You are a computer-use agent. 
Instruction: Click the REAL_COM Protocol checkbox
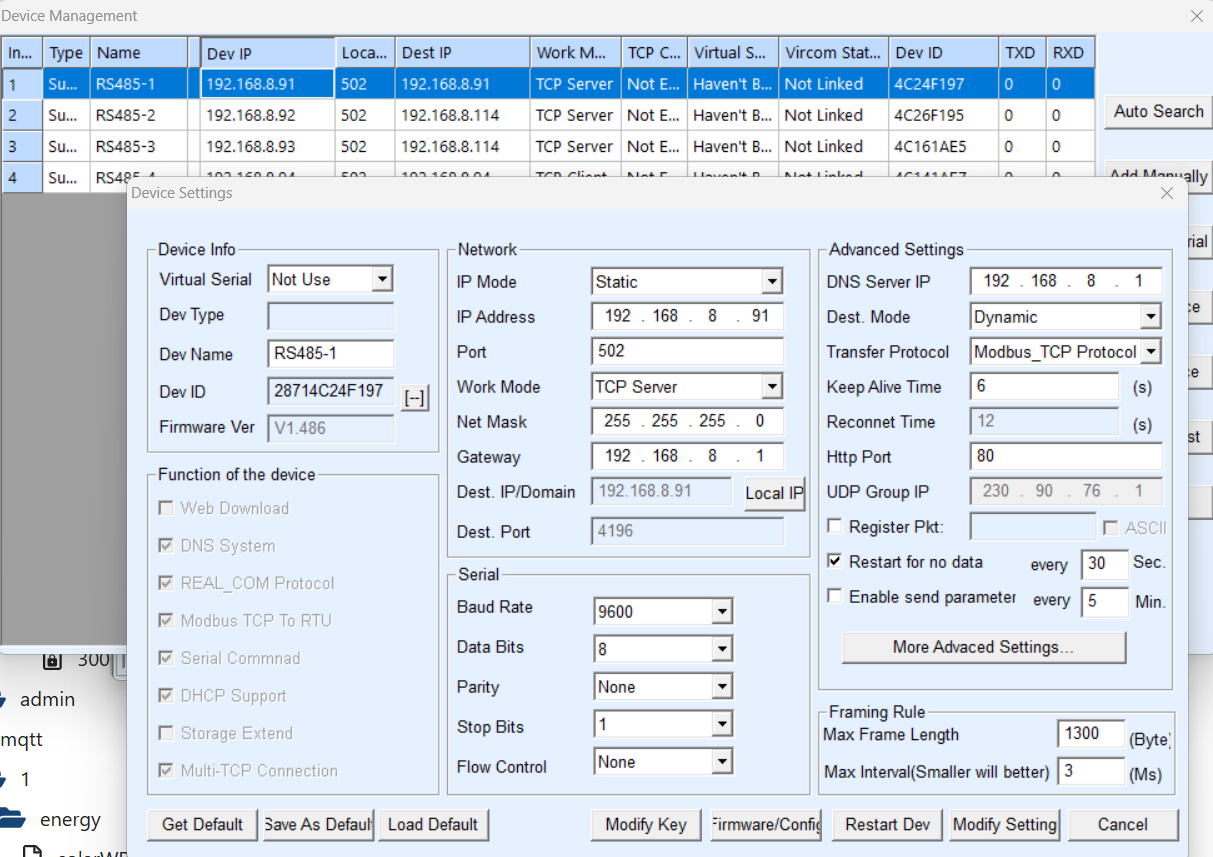tap(166, 583)
